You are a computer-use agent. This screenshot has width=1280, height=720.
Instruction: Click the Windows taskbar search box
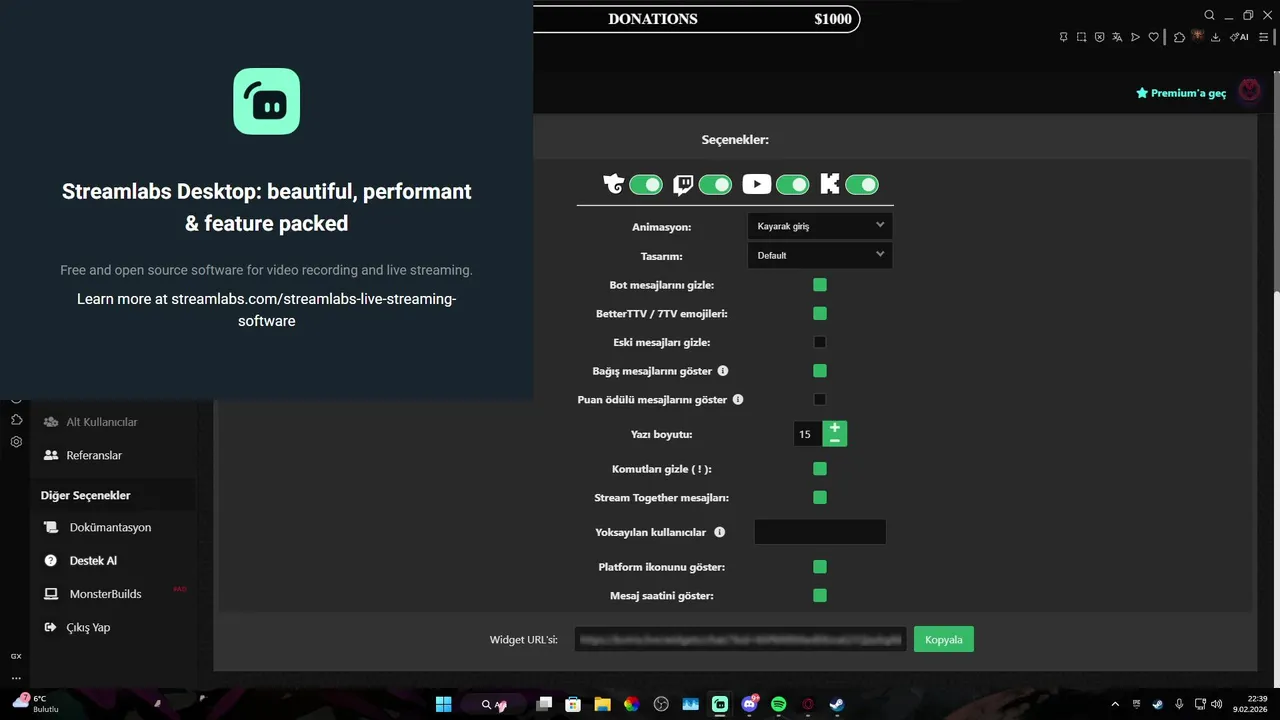coord(494,704)
